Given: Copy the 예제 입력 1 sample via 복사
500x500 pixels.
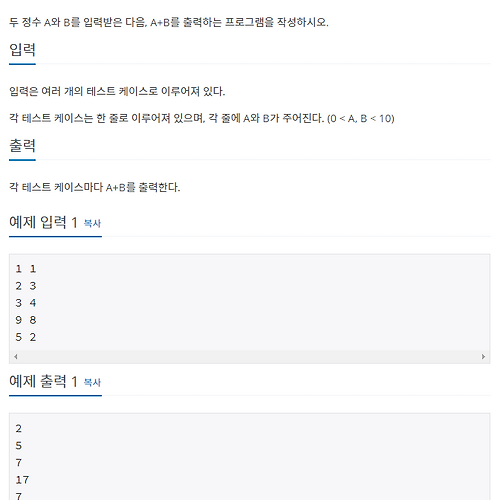Looking at the screenshot, I should pos(92,223).
